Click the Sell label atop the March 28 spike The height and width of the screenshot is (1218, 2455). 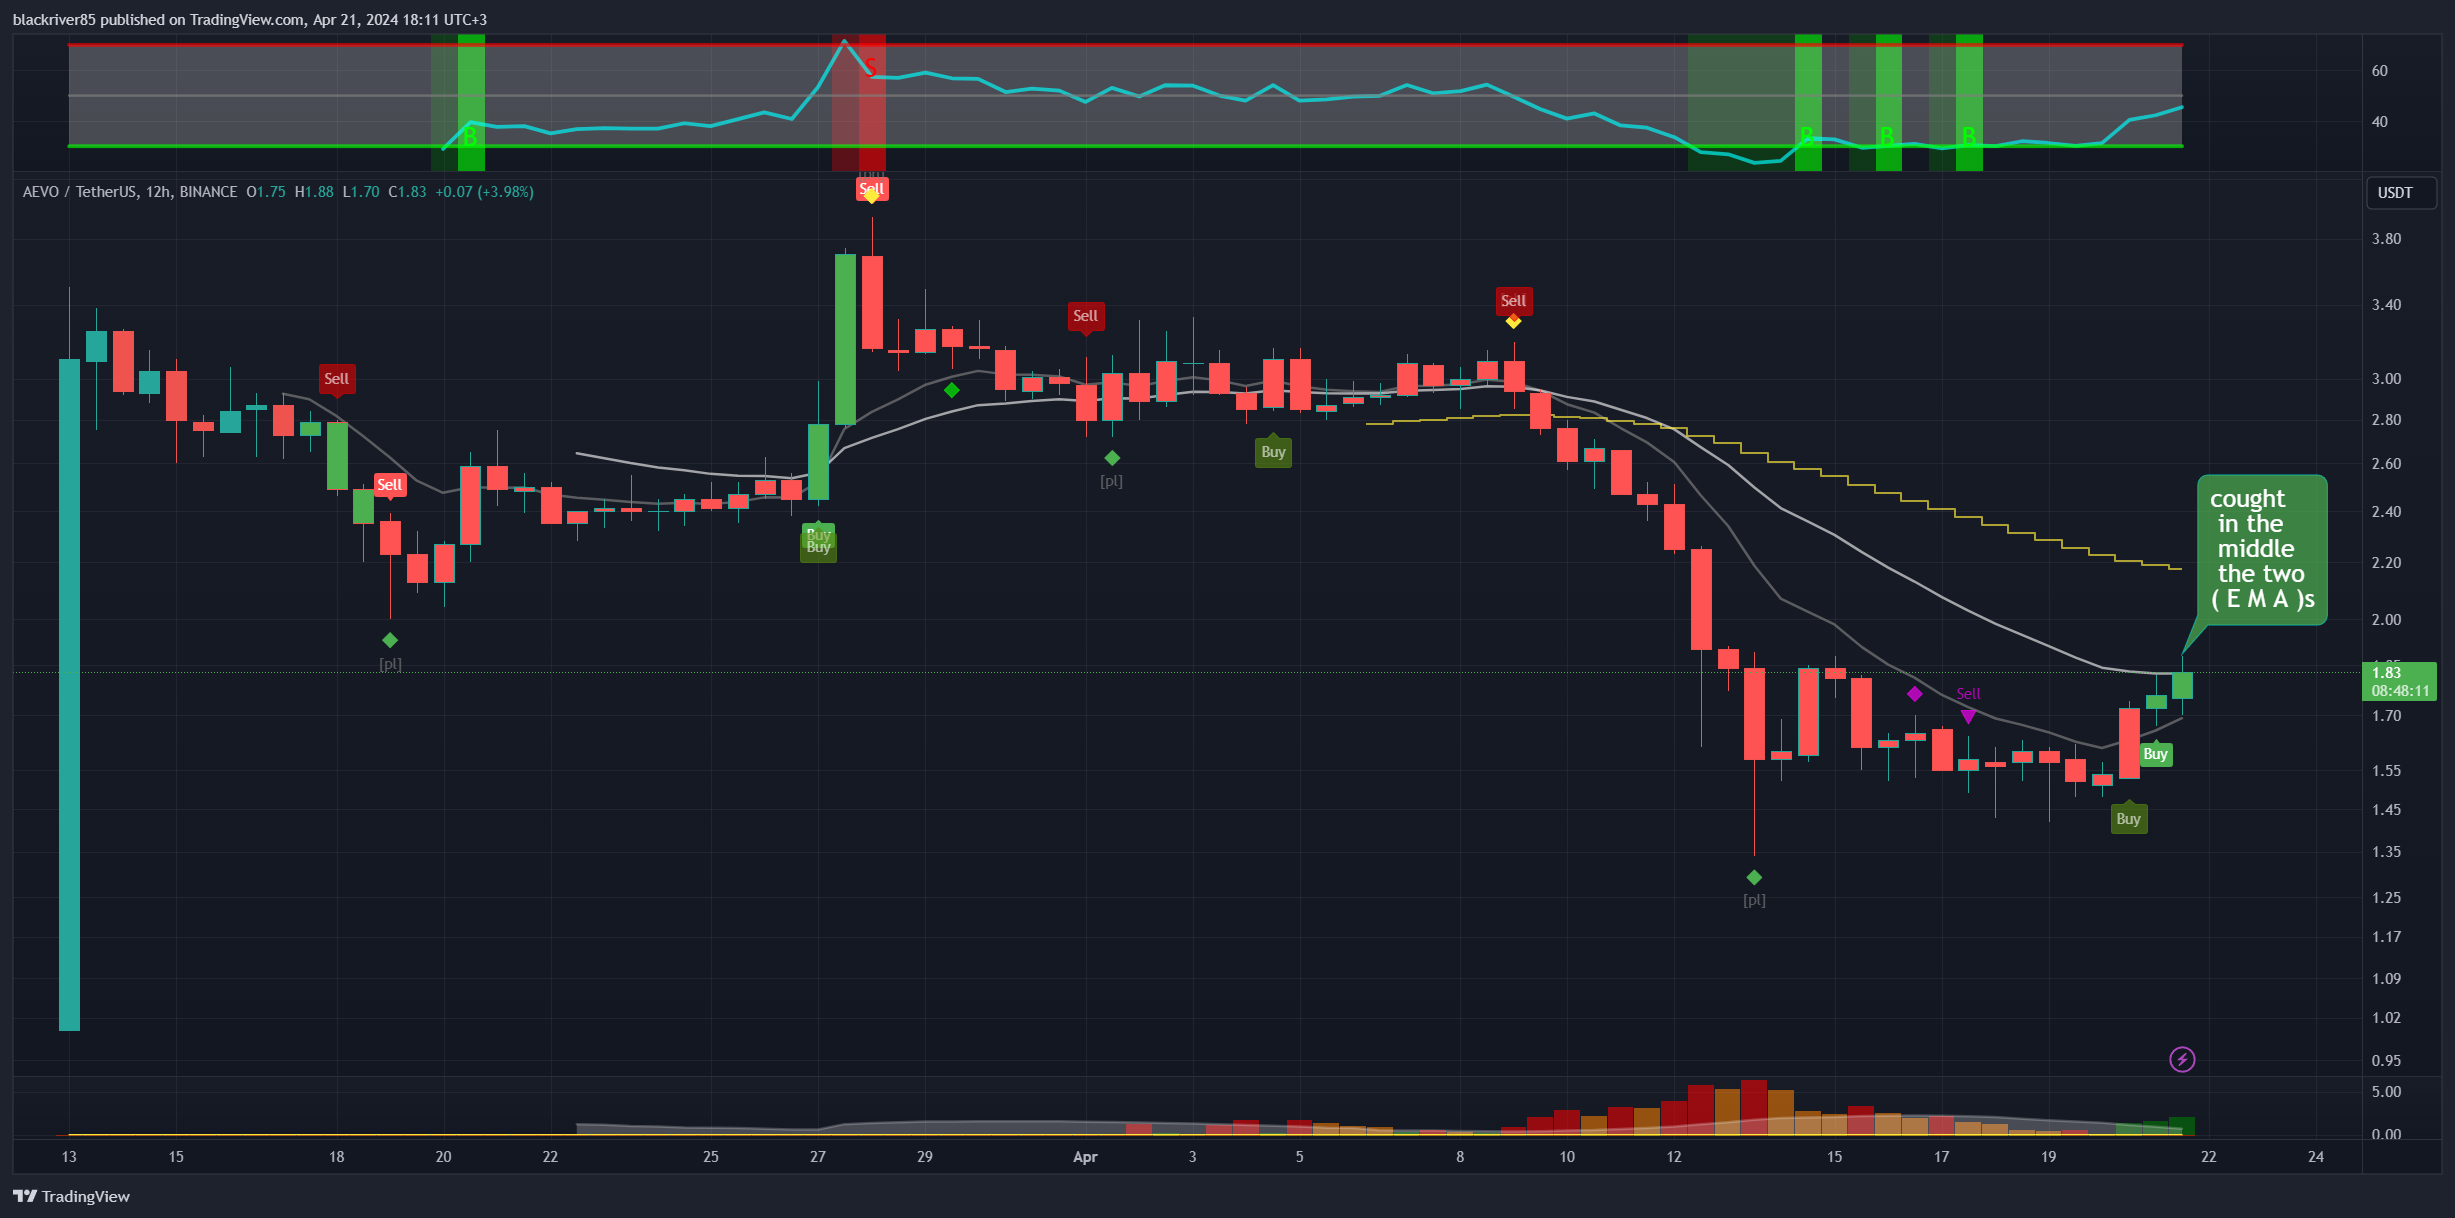click(x=872, y=188)
